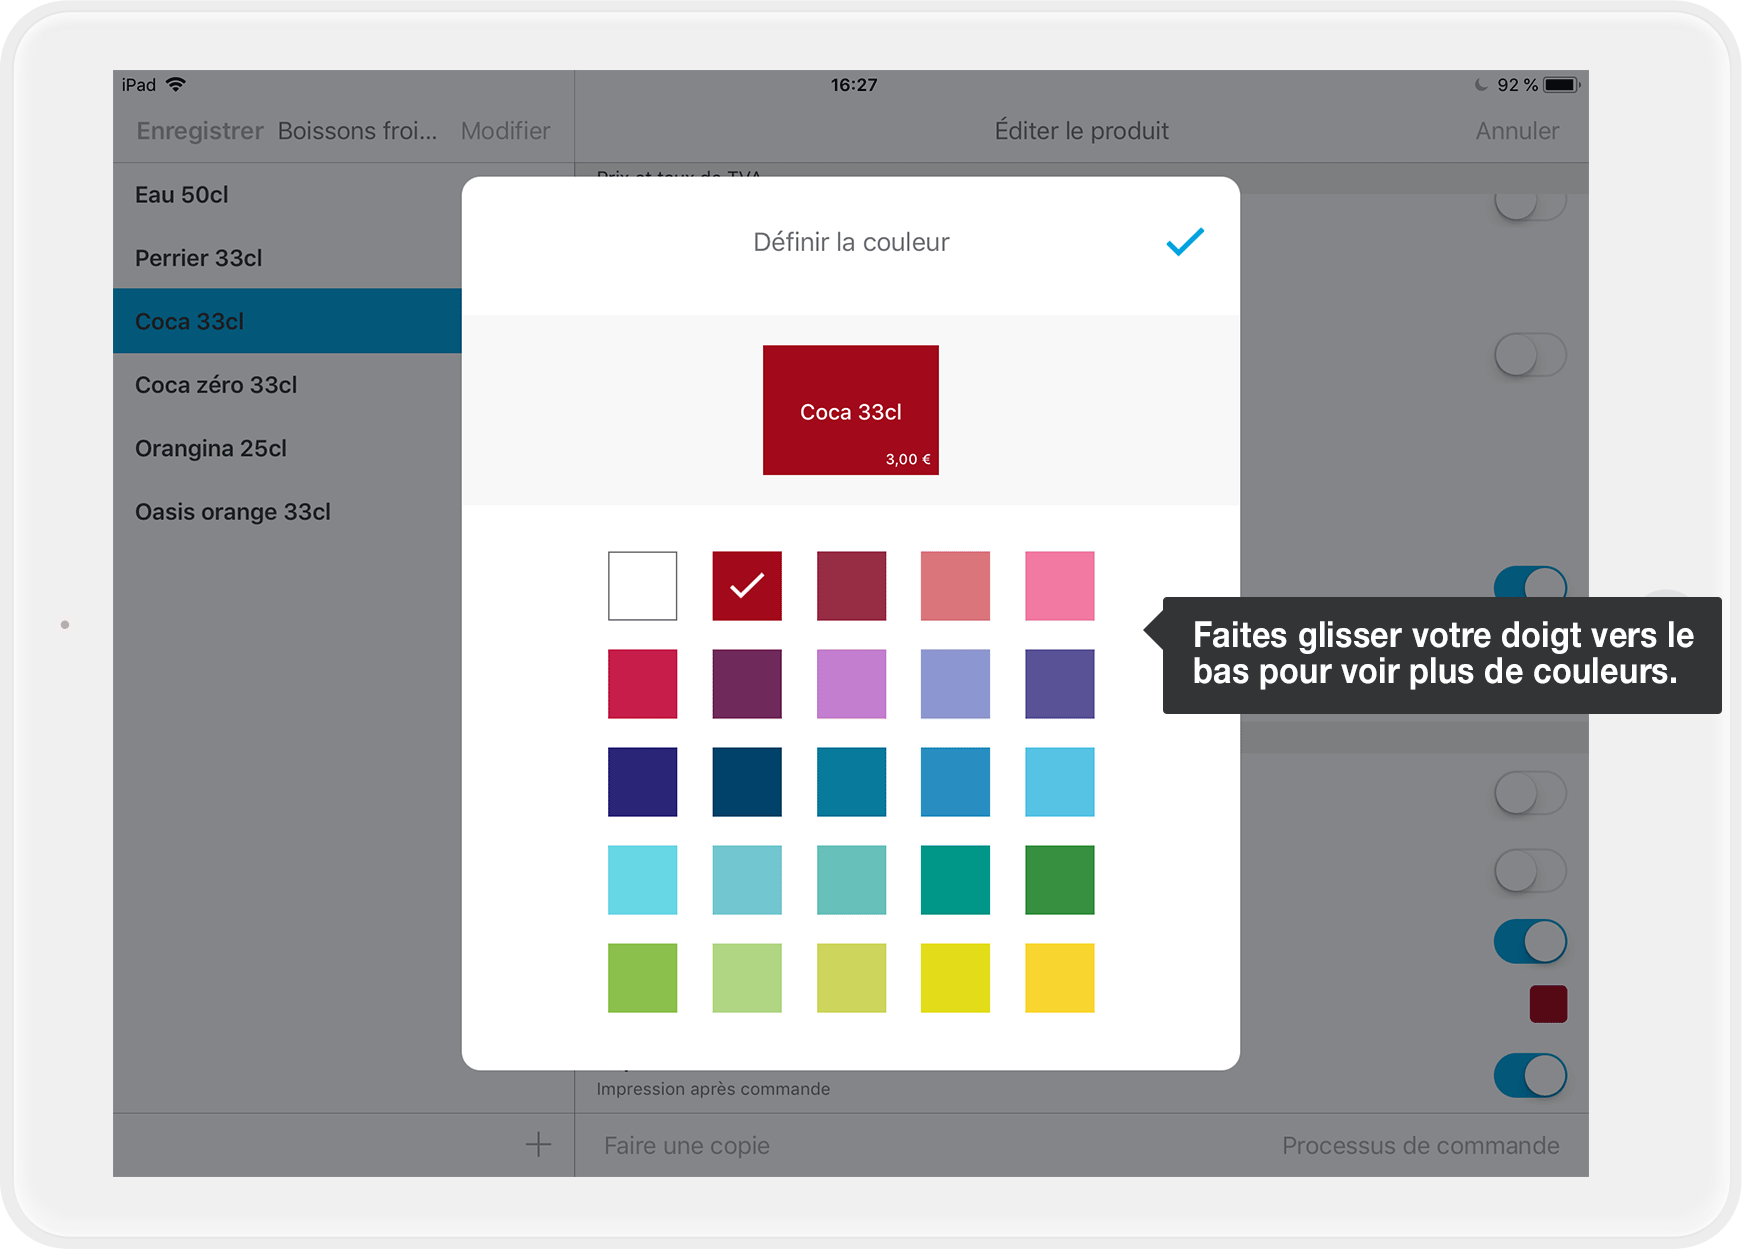Screen dimensions: 1742x1249
Task: Select the checked dark red swatch
Action: click(747, 586)
